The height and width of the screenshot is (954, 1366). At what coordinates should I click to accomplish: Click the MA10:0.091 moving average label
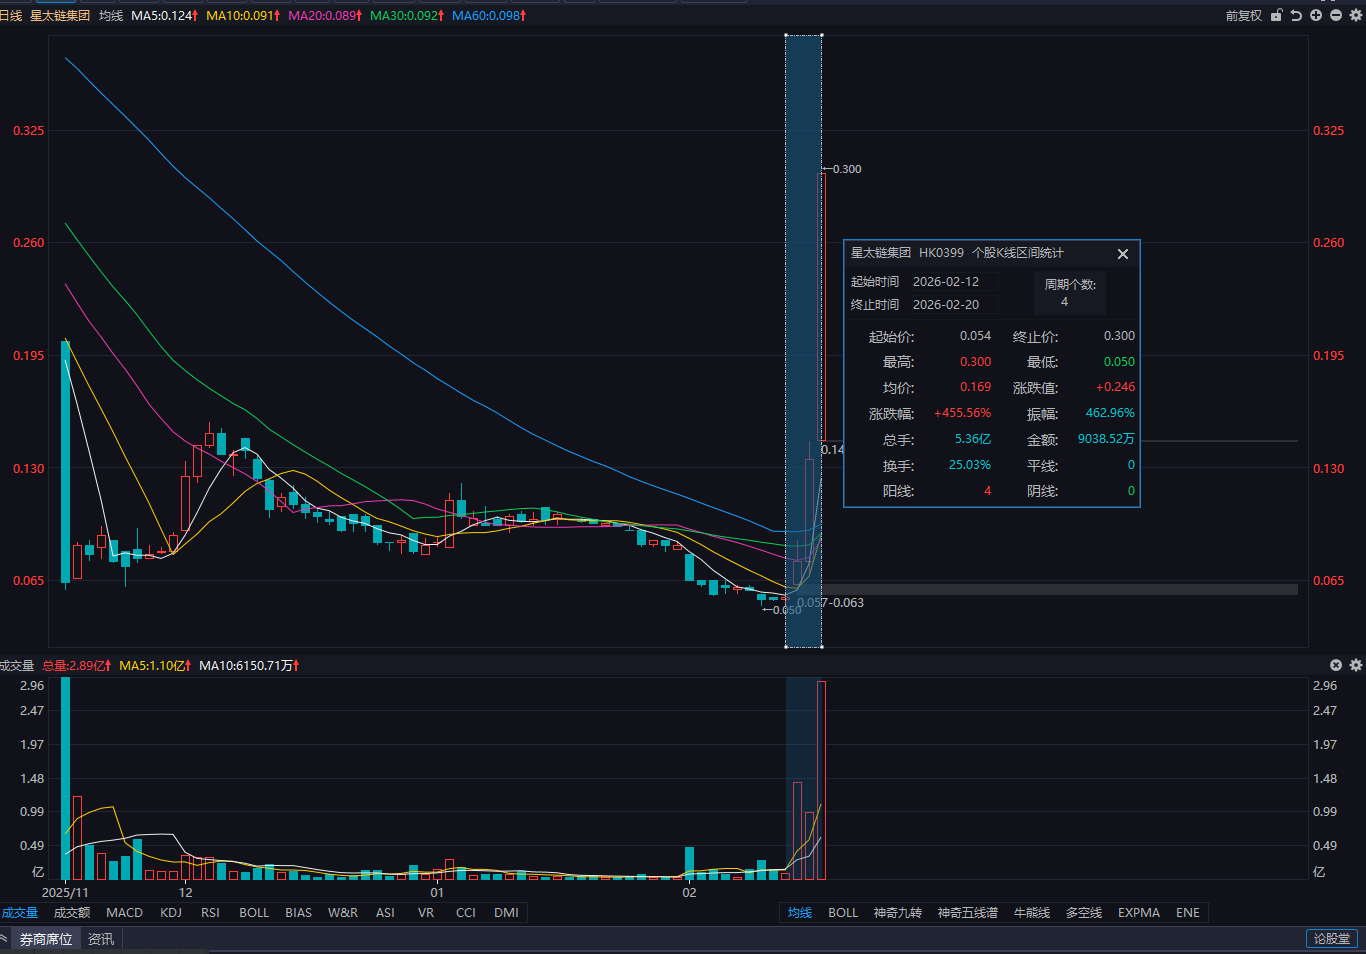click(243, 16)
